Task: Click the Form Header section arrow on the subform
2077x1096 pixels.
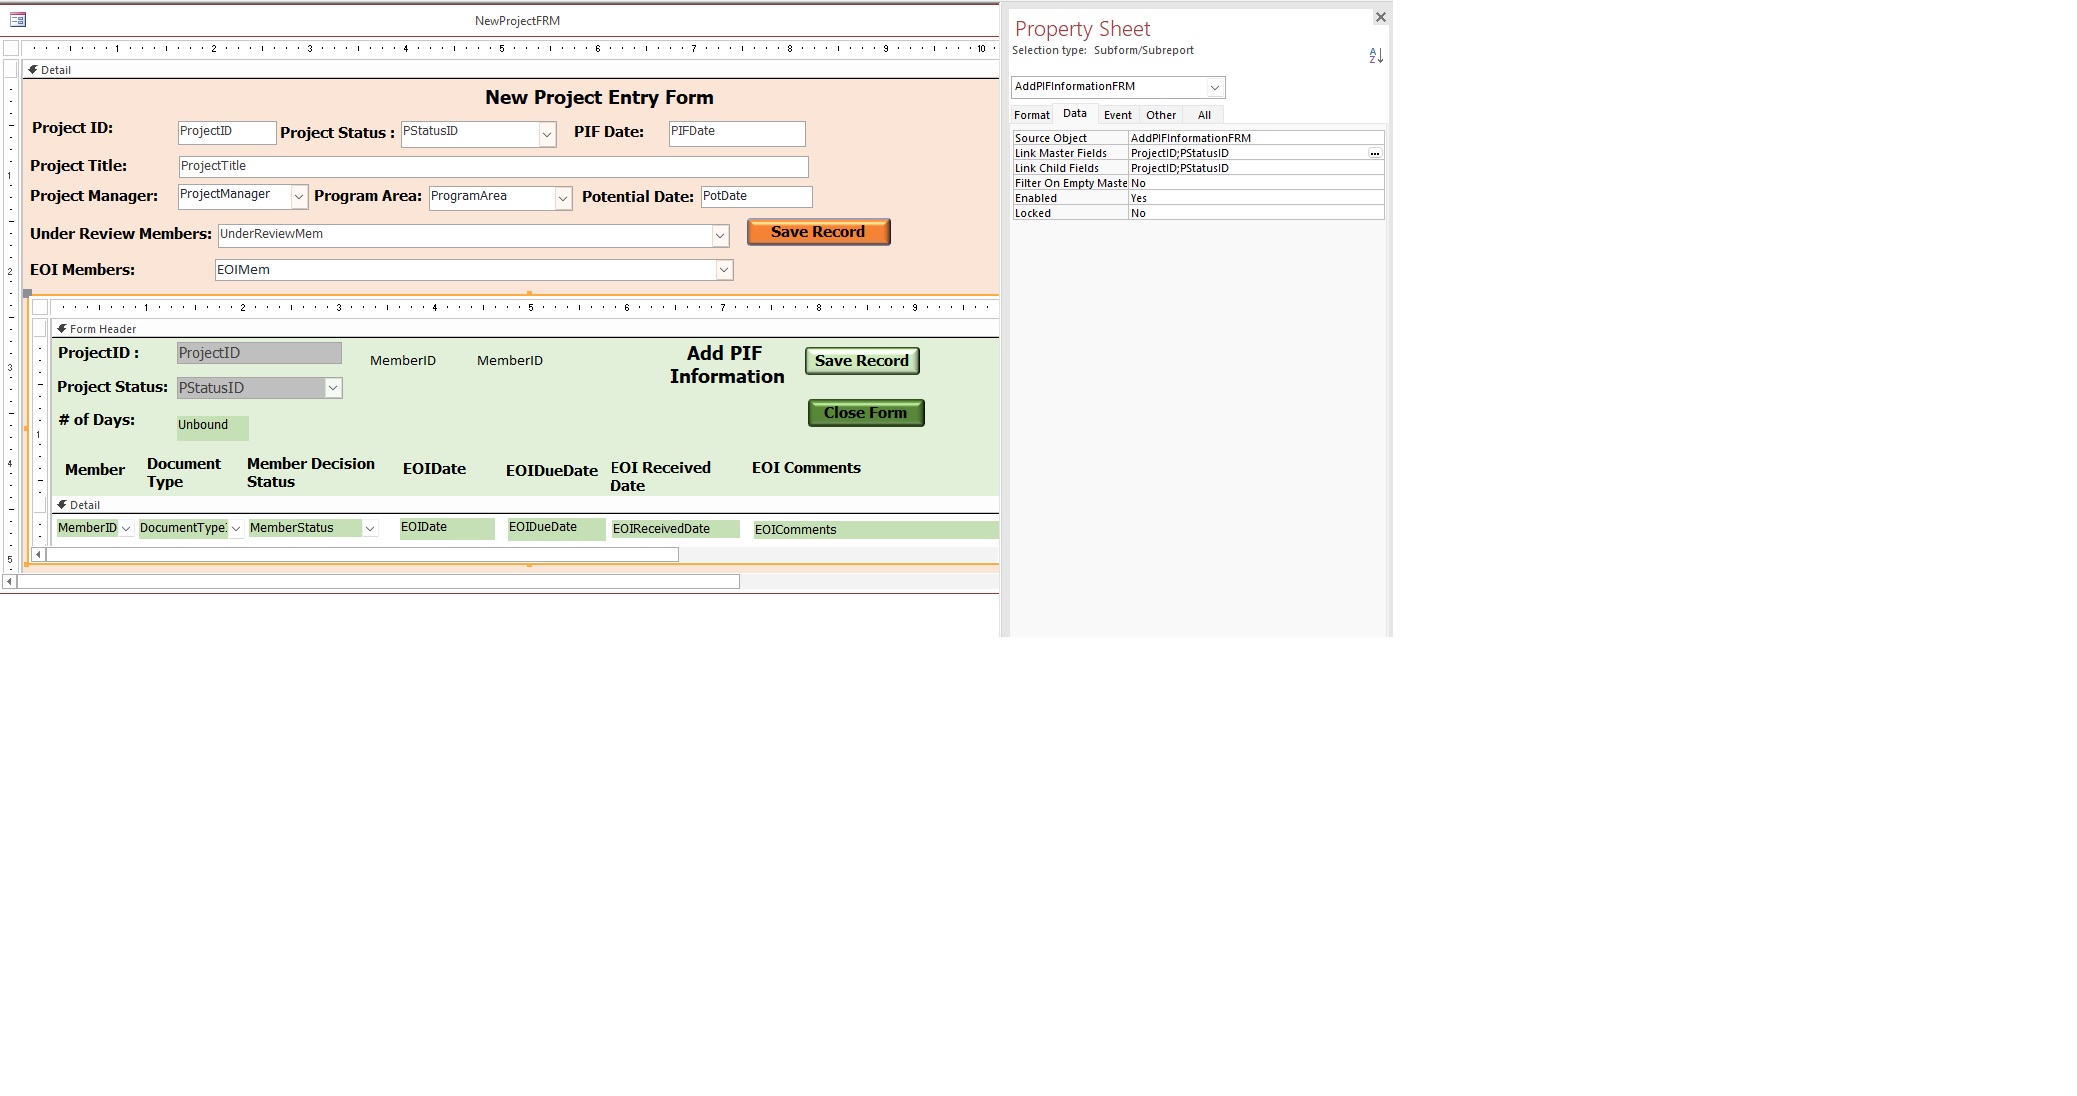Action: click(62, 328)
